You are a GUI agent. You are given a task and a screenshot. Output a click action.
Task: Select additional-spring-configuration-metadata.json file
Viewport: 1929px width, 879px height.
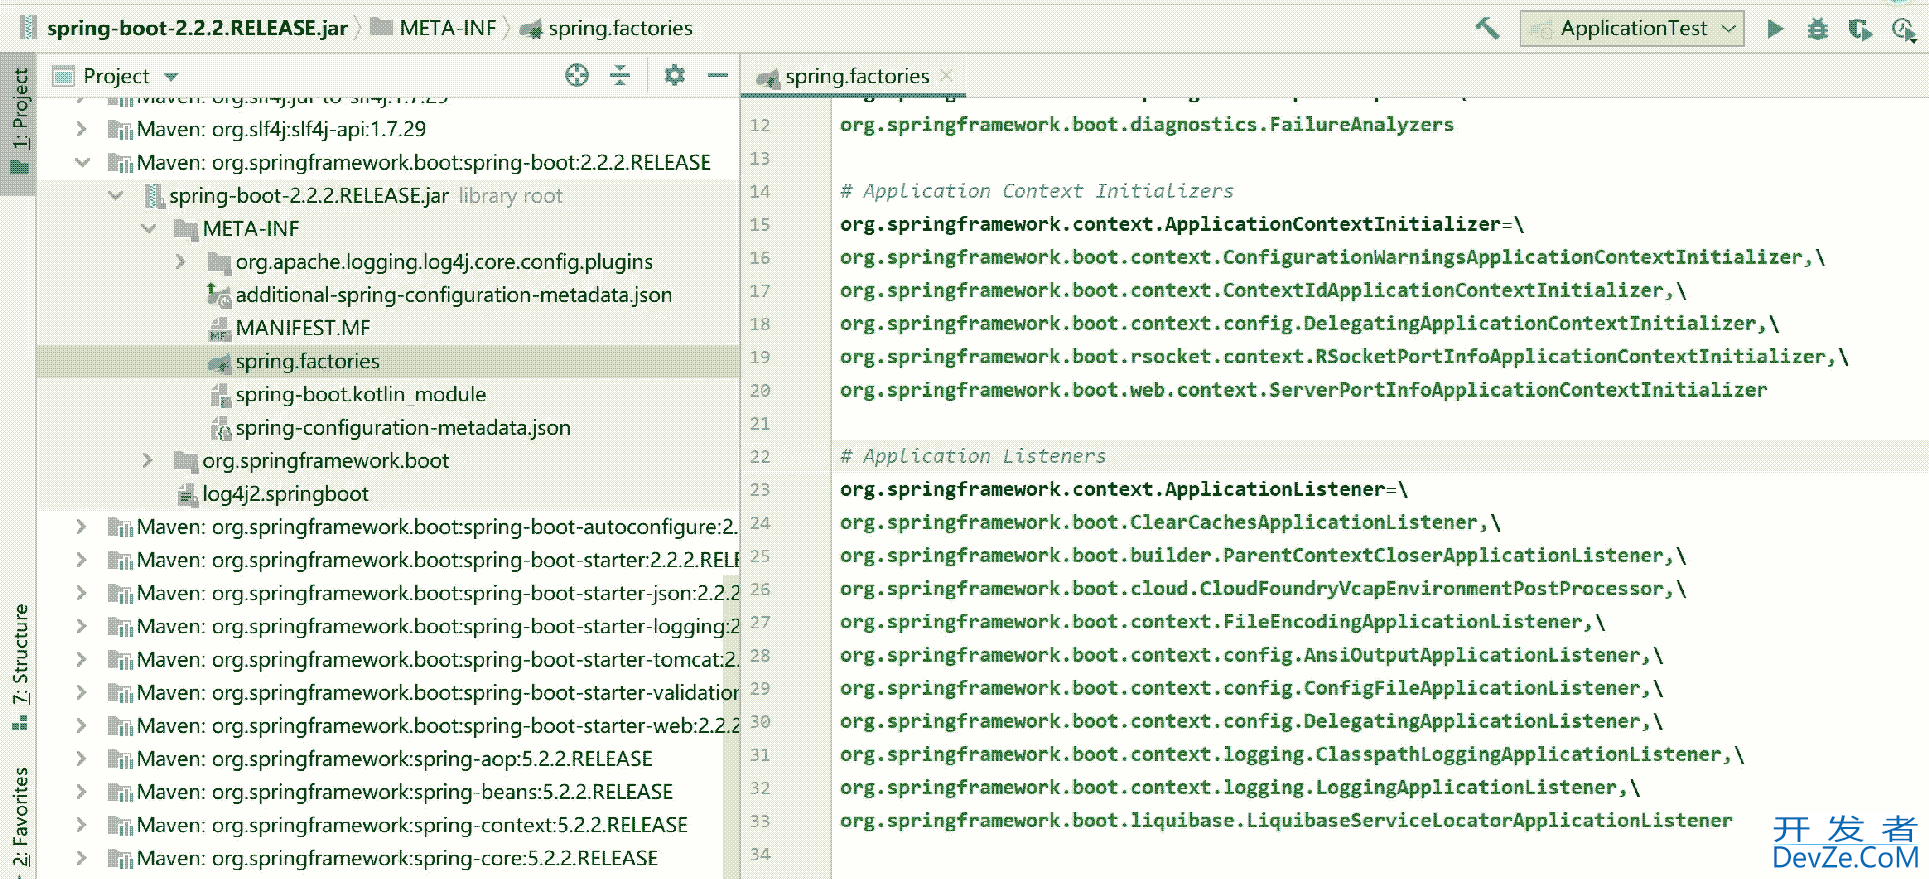(454, 295)
